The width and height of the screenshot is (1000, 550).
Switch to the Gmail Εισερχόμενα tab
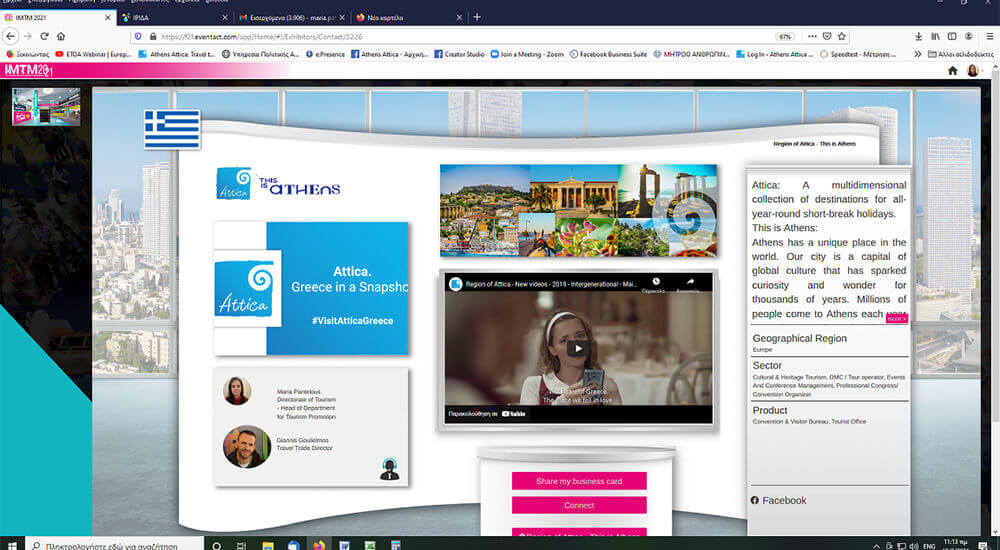click(292, 17)
